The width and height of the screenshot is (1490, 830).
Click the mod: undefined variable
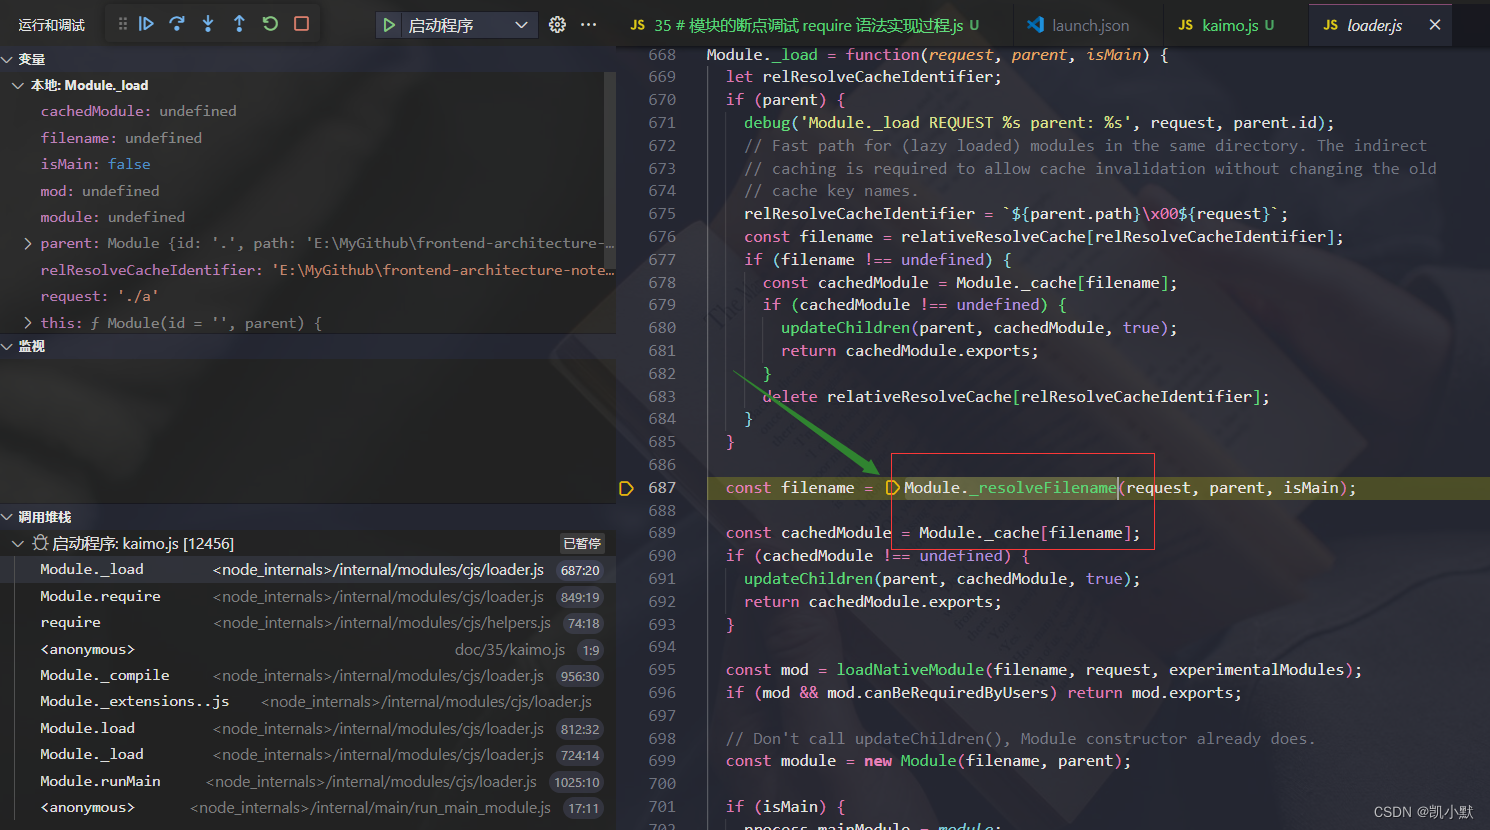[302, 191]
